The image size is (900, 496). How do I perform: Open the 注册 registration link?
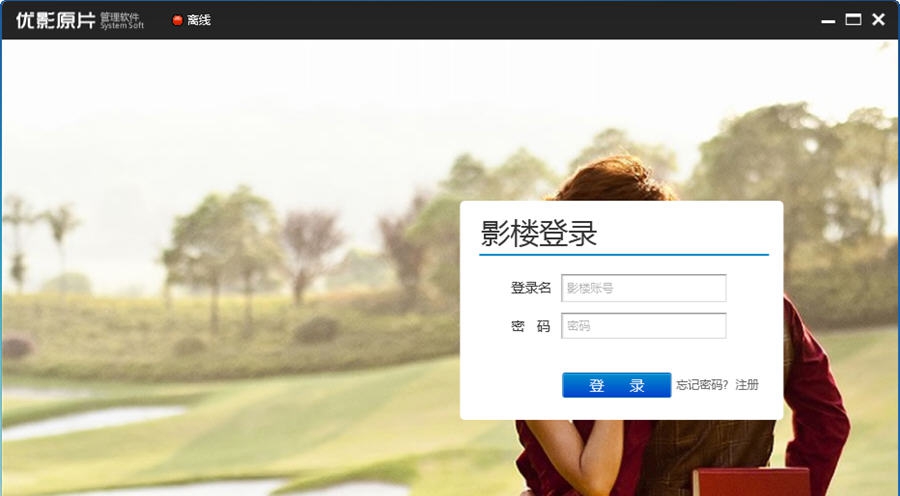(747, 385)
